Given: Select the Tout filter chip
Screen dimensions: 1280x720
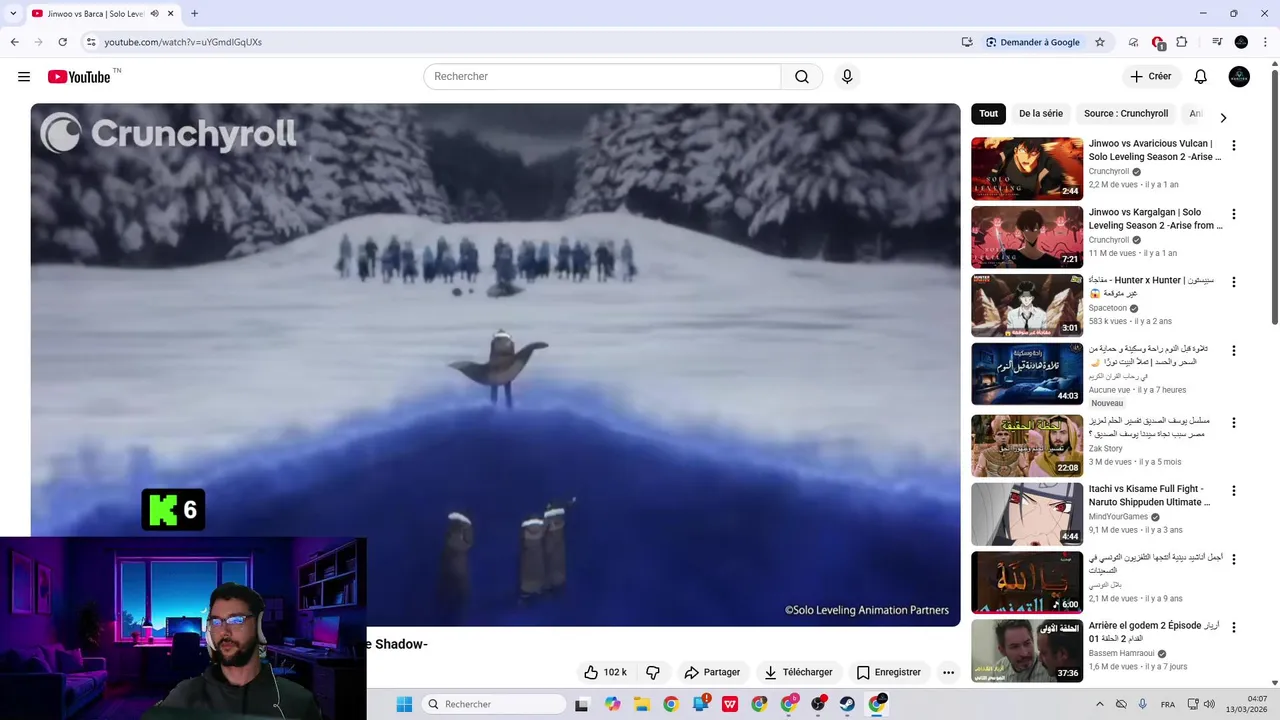Looking at the screenshot, I should tap(988, 114).
